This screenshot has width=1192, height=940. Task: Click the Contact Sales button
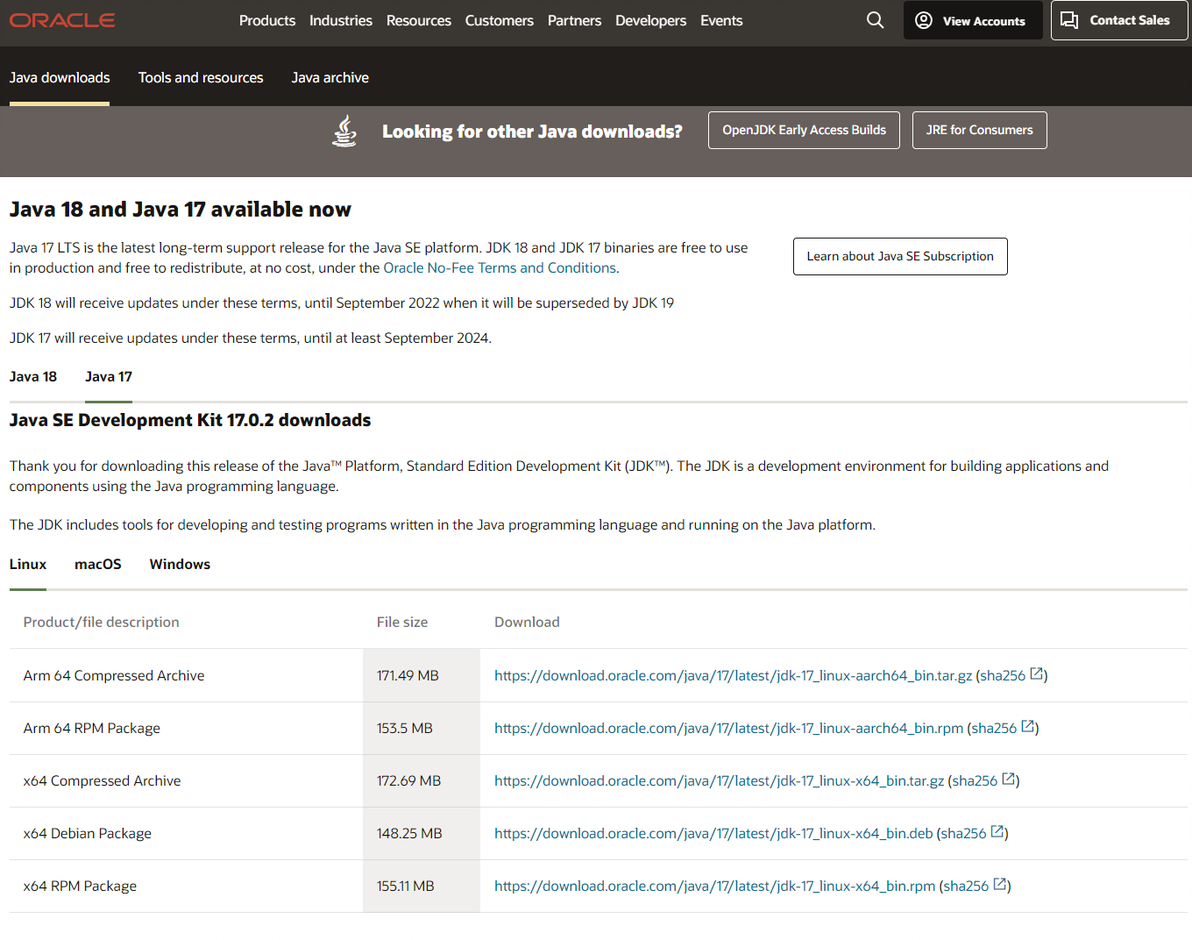click(x=1115, y=20)
